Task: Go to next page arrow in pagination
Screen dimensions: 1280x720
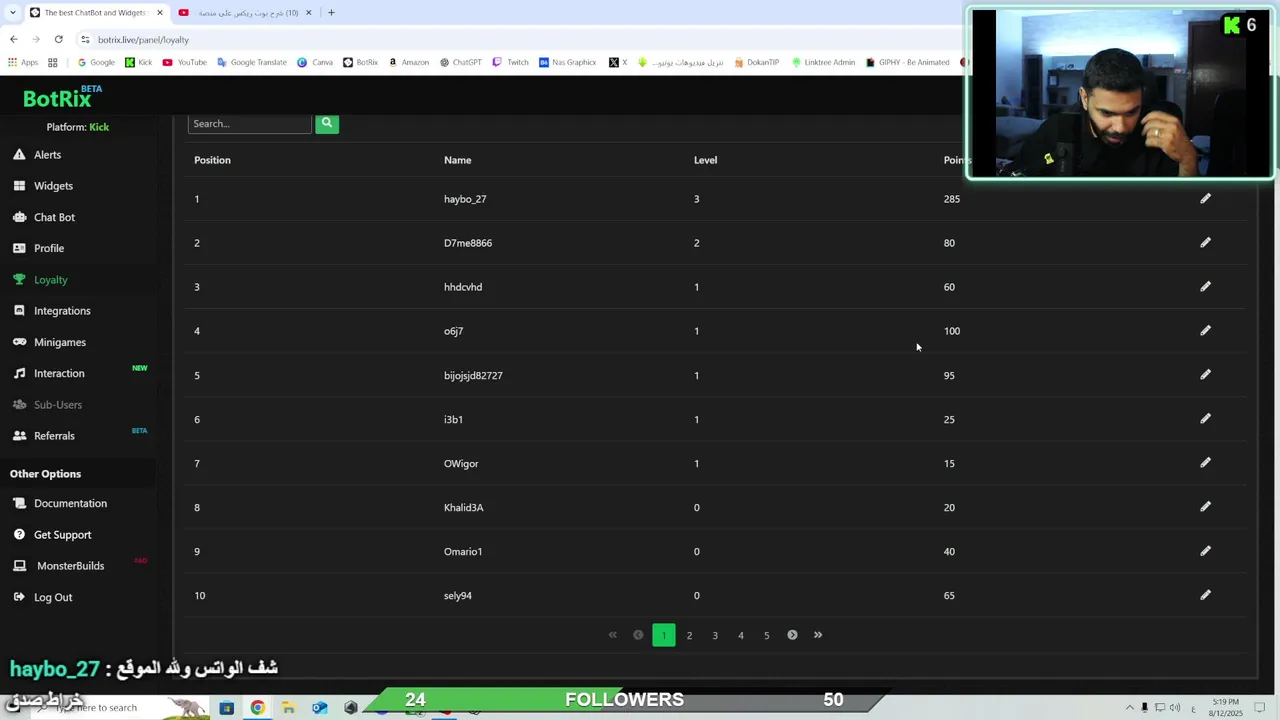Action: [792, 635]
